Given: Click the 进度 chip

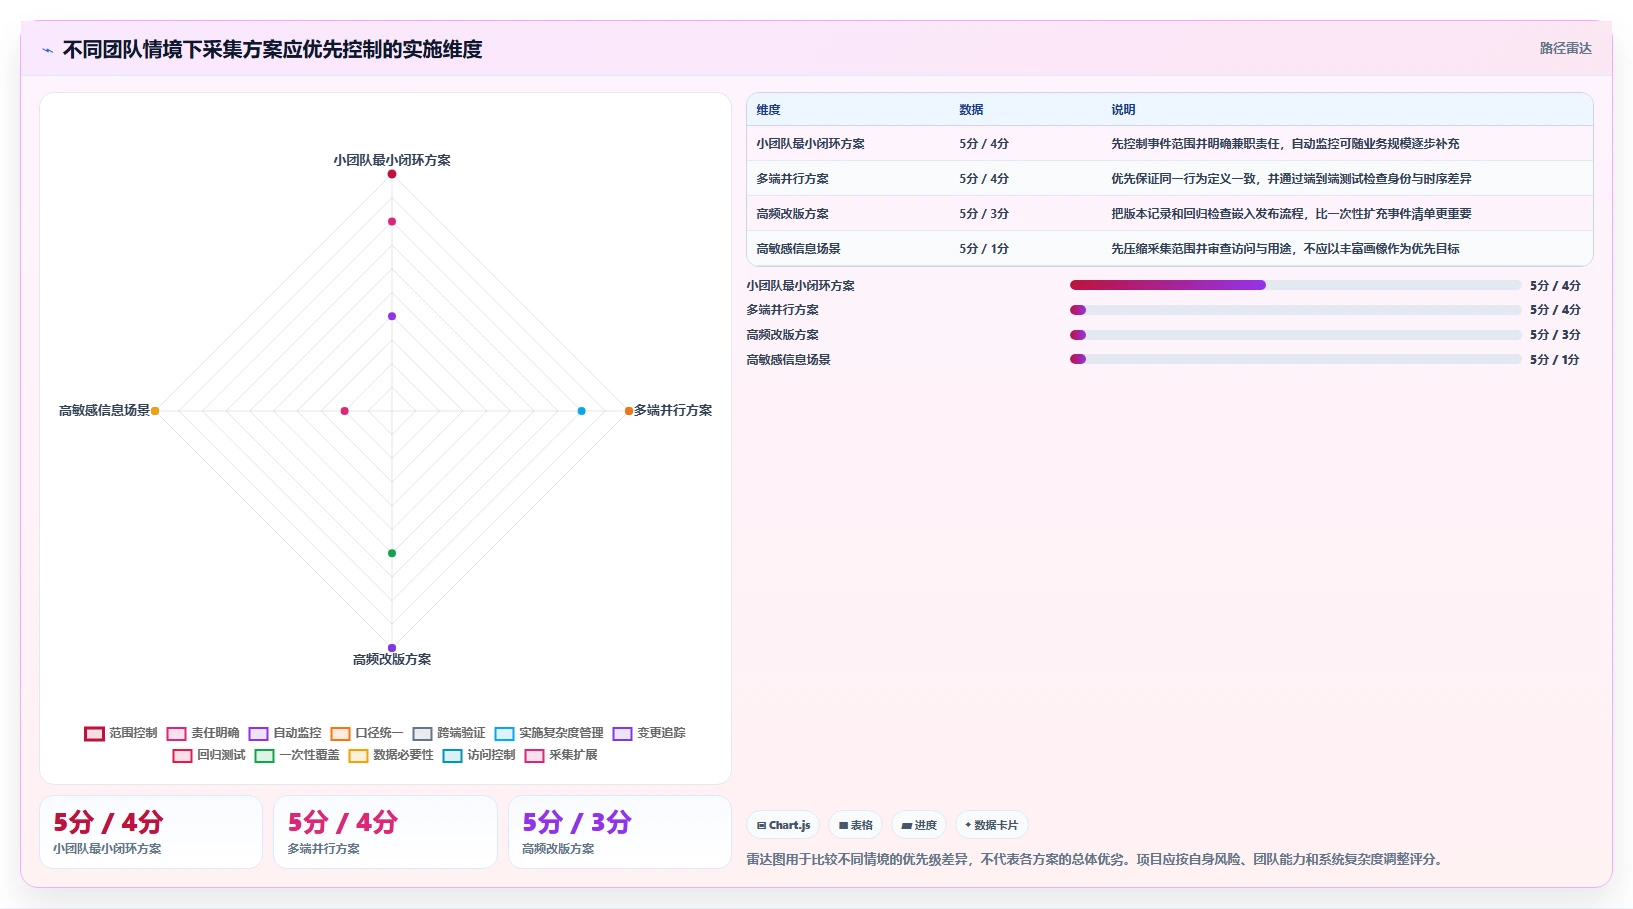Looking at the screenshot, I should point(919,825).
